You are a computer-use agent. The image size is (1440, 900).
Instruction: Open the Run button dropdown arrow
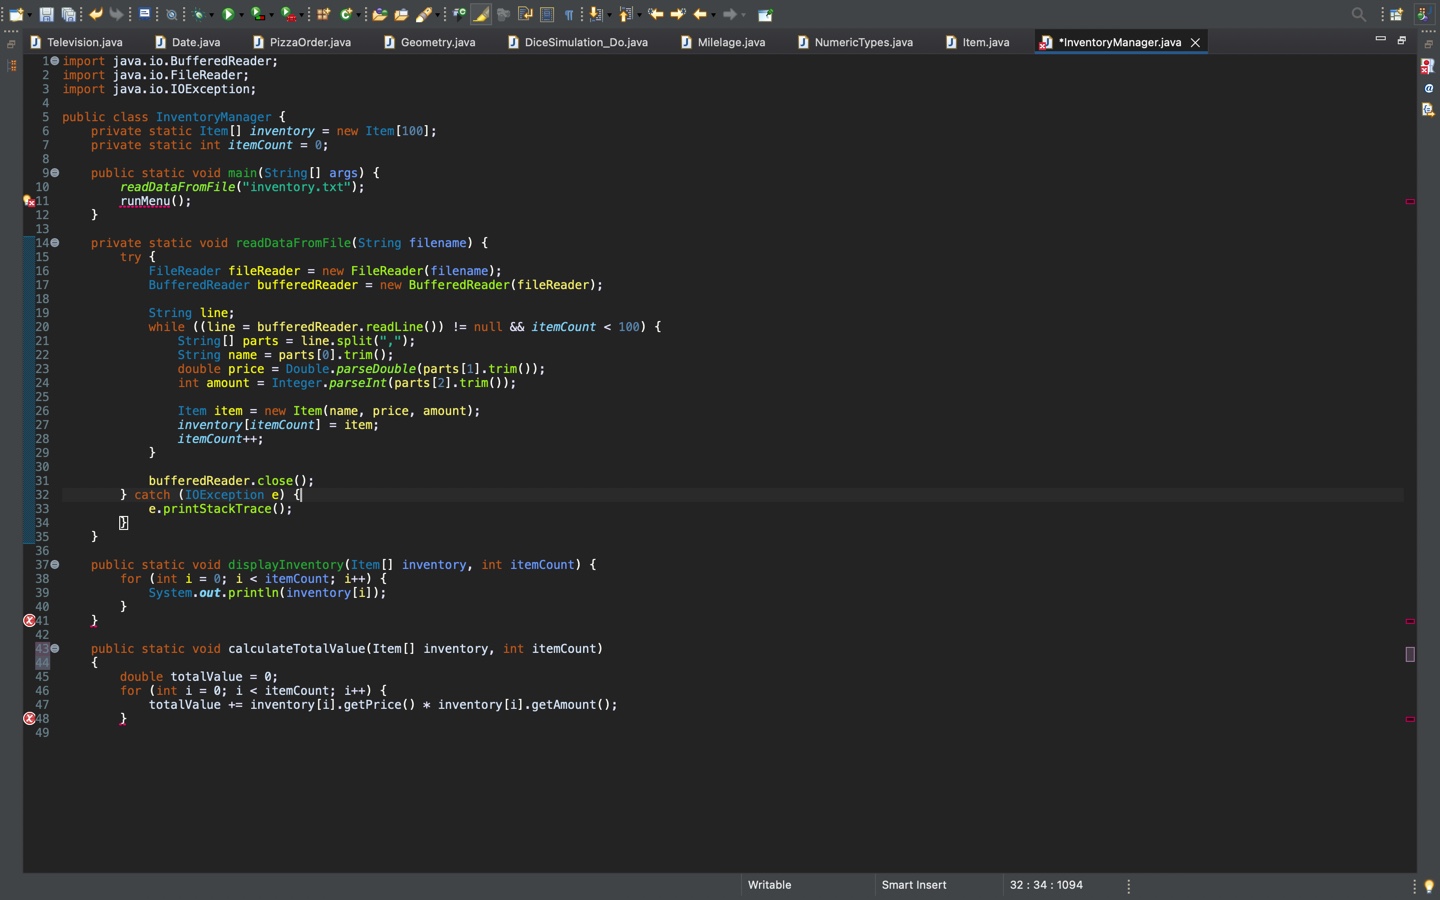click(x=242, y=15)
